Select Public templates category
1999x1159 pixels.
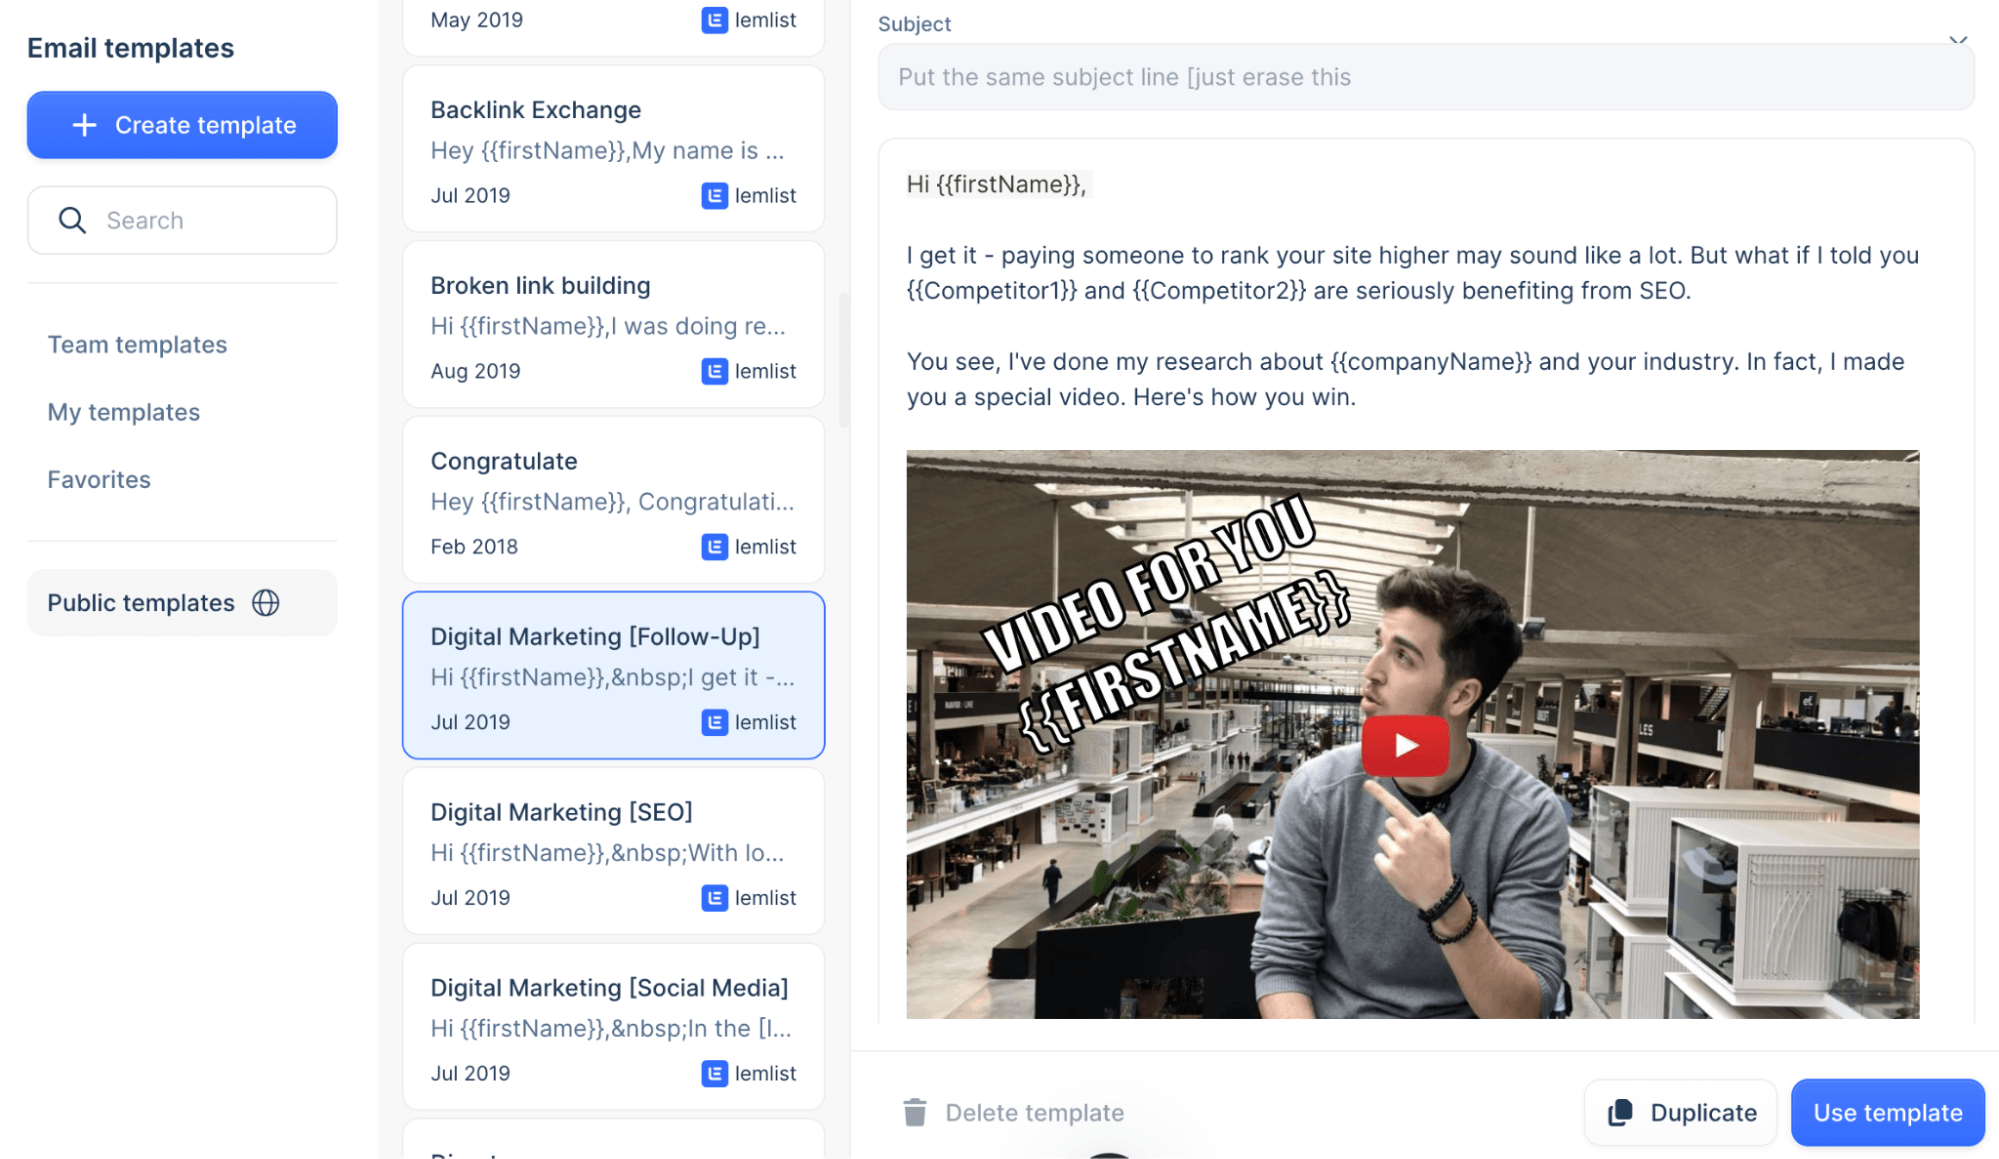(x=141, y=603)
